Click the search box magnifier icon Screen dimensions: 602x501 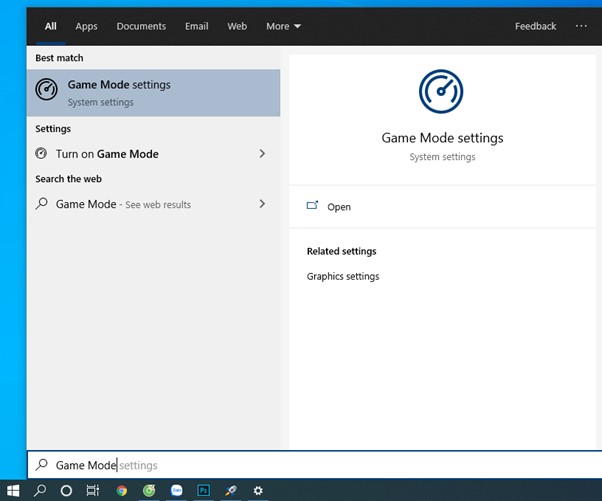41,465
